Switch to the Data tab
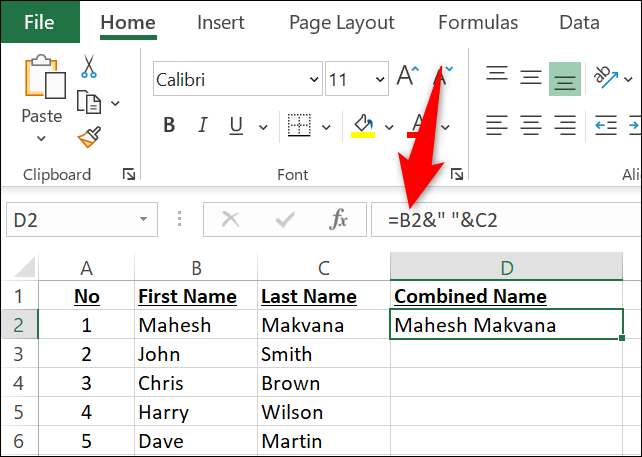Image resolution: width=642 pixels, height=457 pixels. (x=579, y=23)
